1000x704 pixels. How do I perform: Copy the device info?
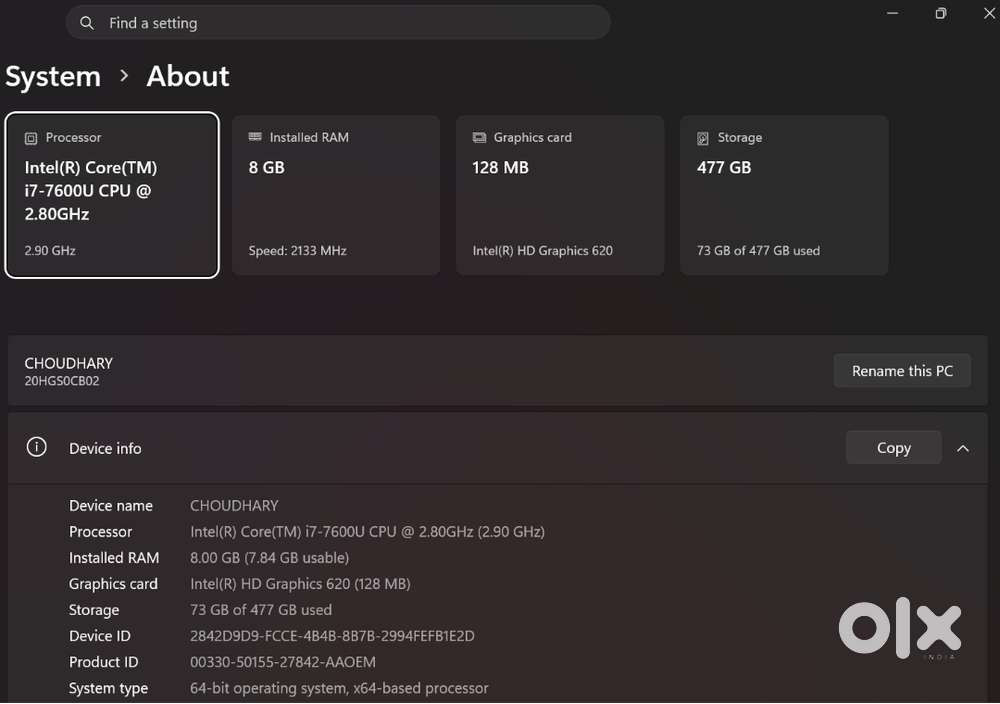tap(893, 448)
